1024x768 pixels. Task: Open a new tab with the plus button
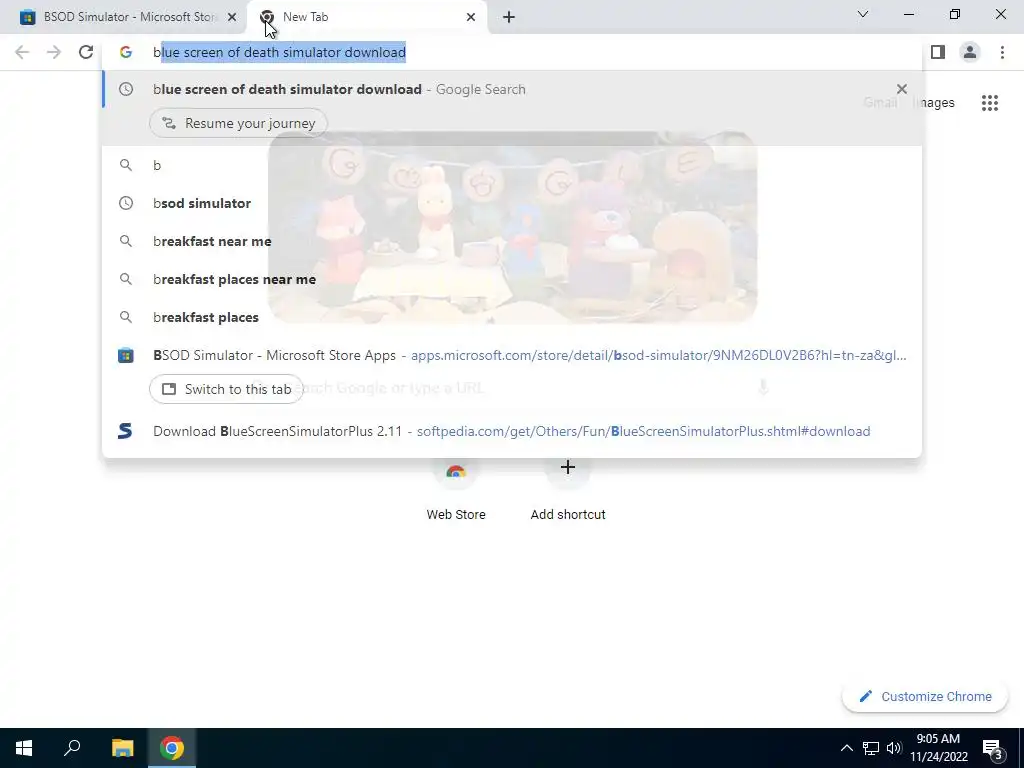coord(509,17)
